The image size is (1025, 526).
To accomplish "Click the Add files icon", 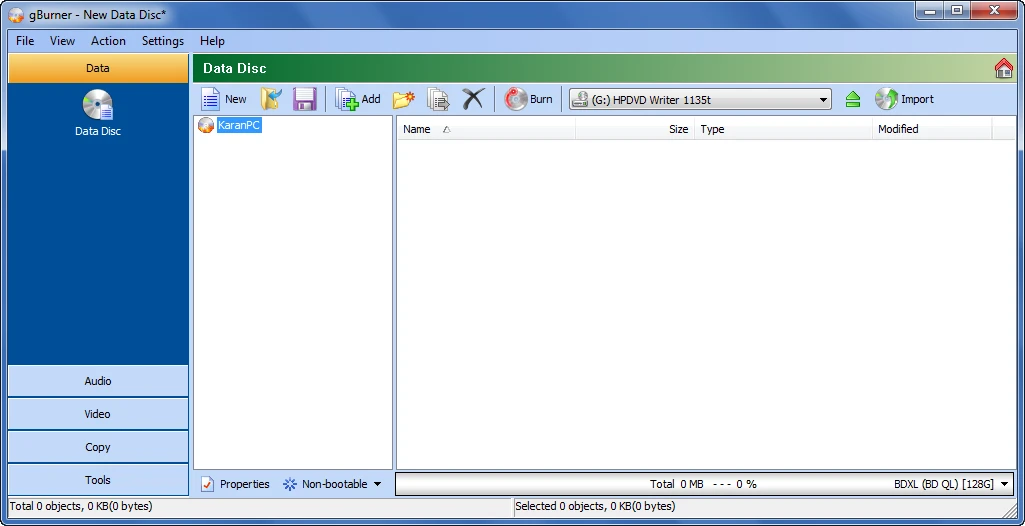I will [347, 99].
